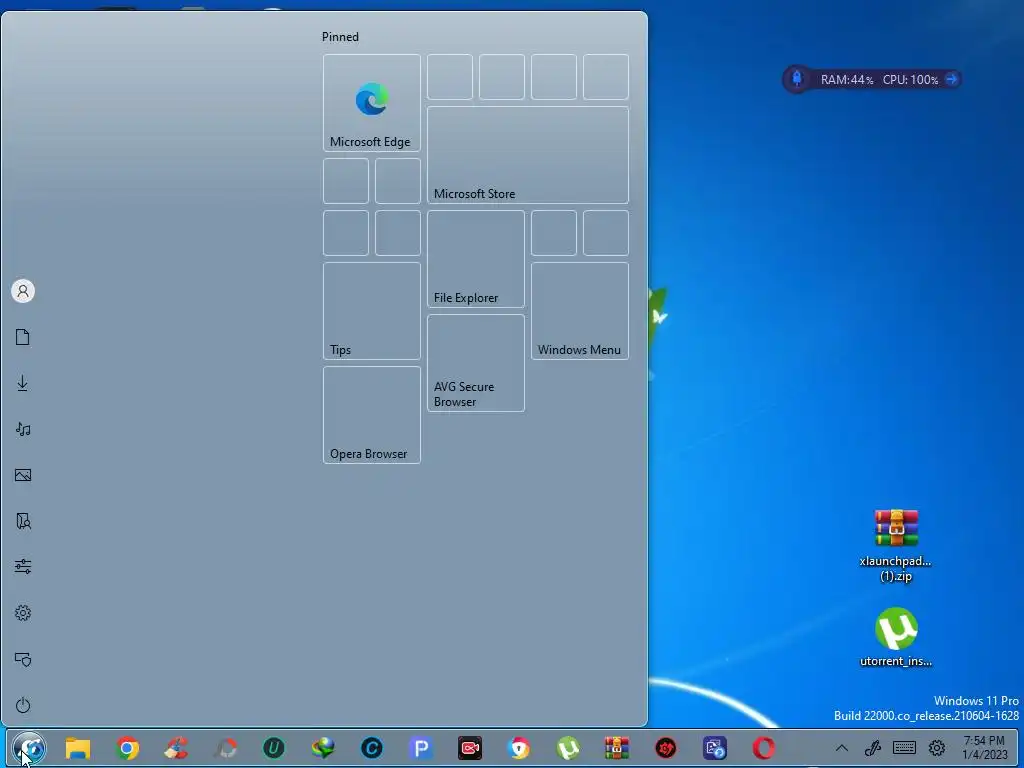Screen dimensions: 1024x768
Task: Click the file search icon in sidebar
Action: click(23, 521)
